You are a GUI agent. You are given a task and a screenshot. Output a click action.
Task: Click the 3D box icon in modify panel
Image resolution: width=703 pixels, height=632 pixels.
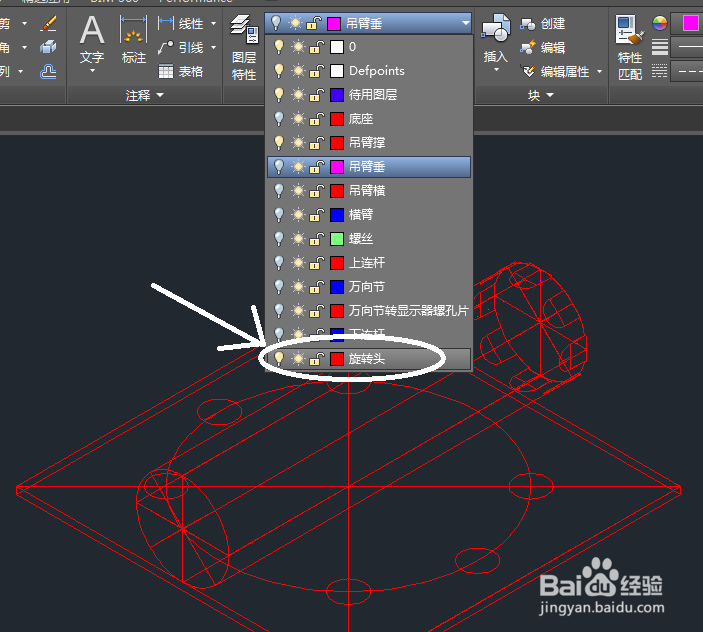click(48, 47)
